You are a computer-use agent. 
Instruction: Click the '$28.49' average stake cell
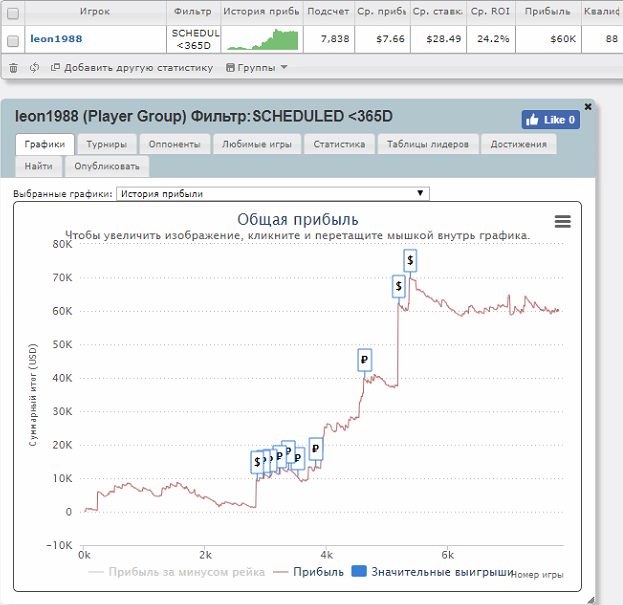438,39
